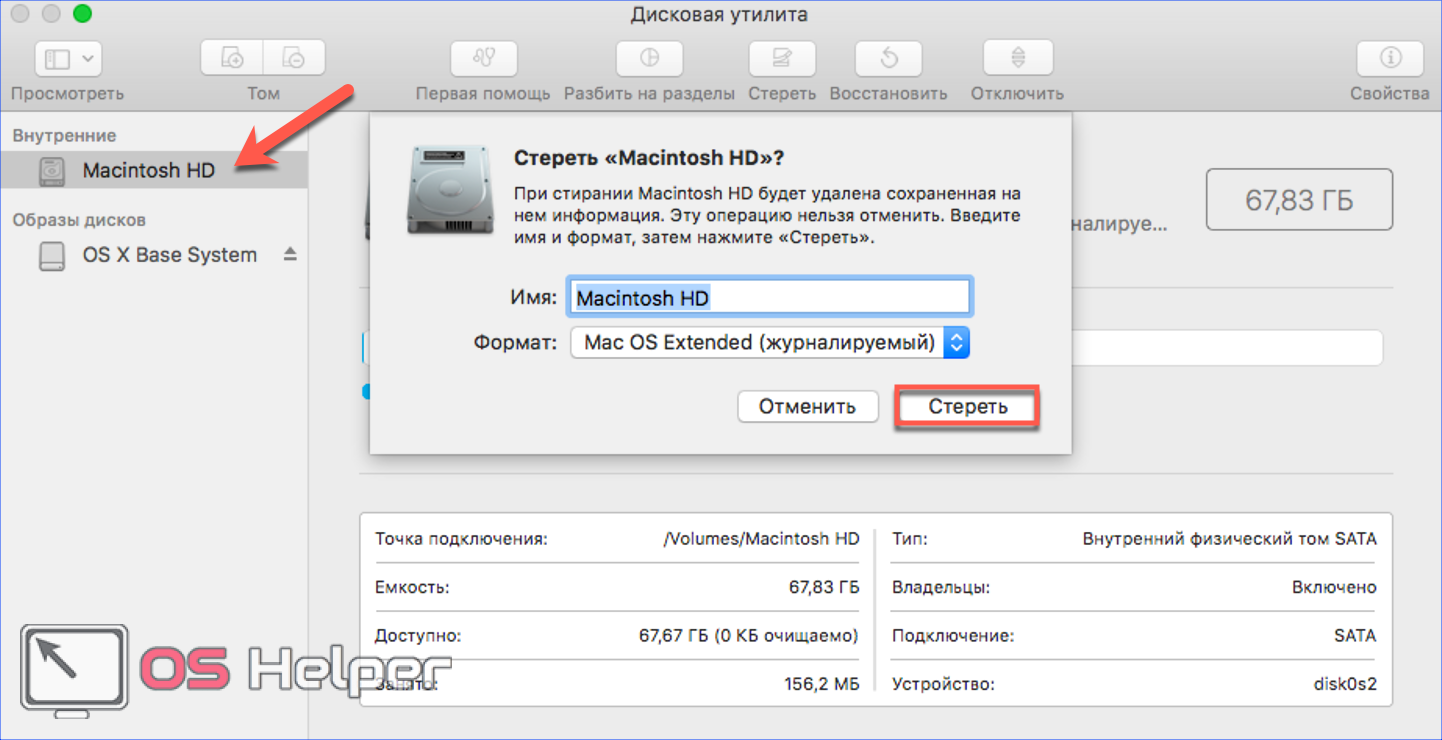Click the Внутренние sidebar section header

pos(64,136)
